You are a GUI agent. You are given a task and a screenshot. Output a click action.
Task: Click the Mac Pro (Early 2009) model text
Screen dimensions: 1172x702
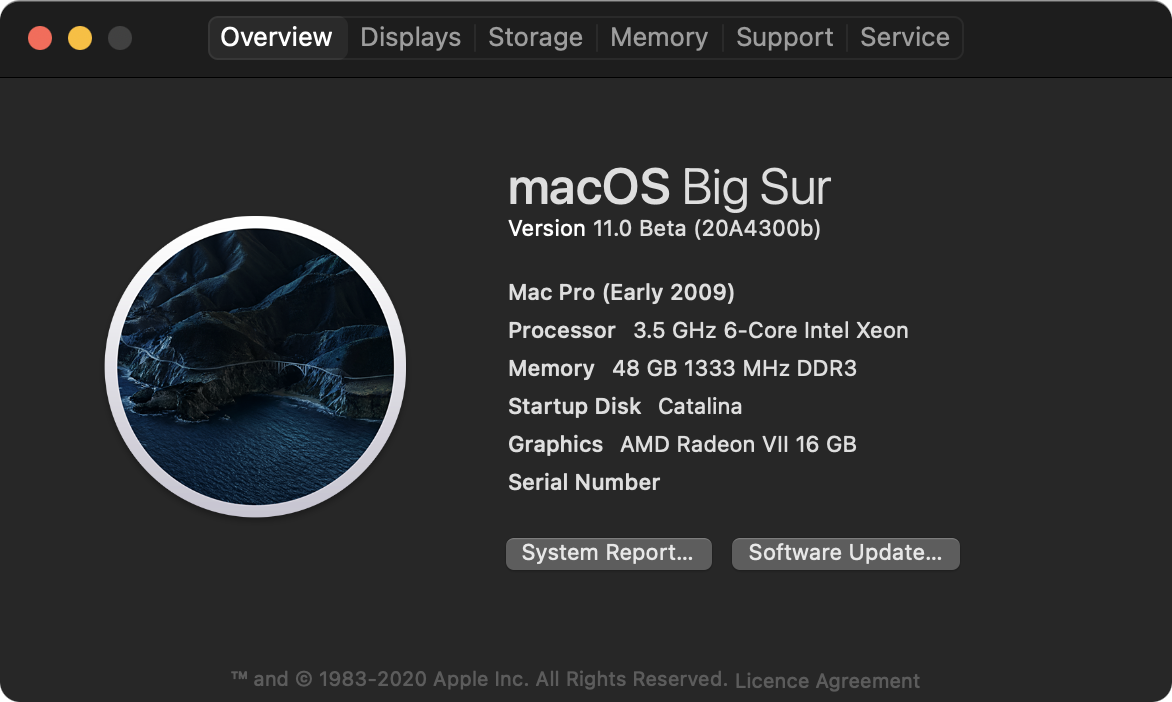coord(621,293)
